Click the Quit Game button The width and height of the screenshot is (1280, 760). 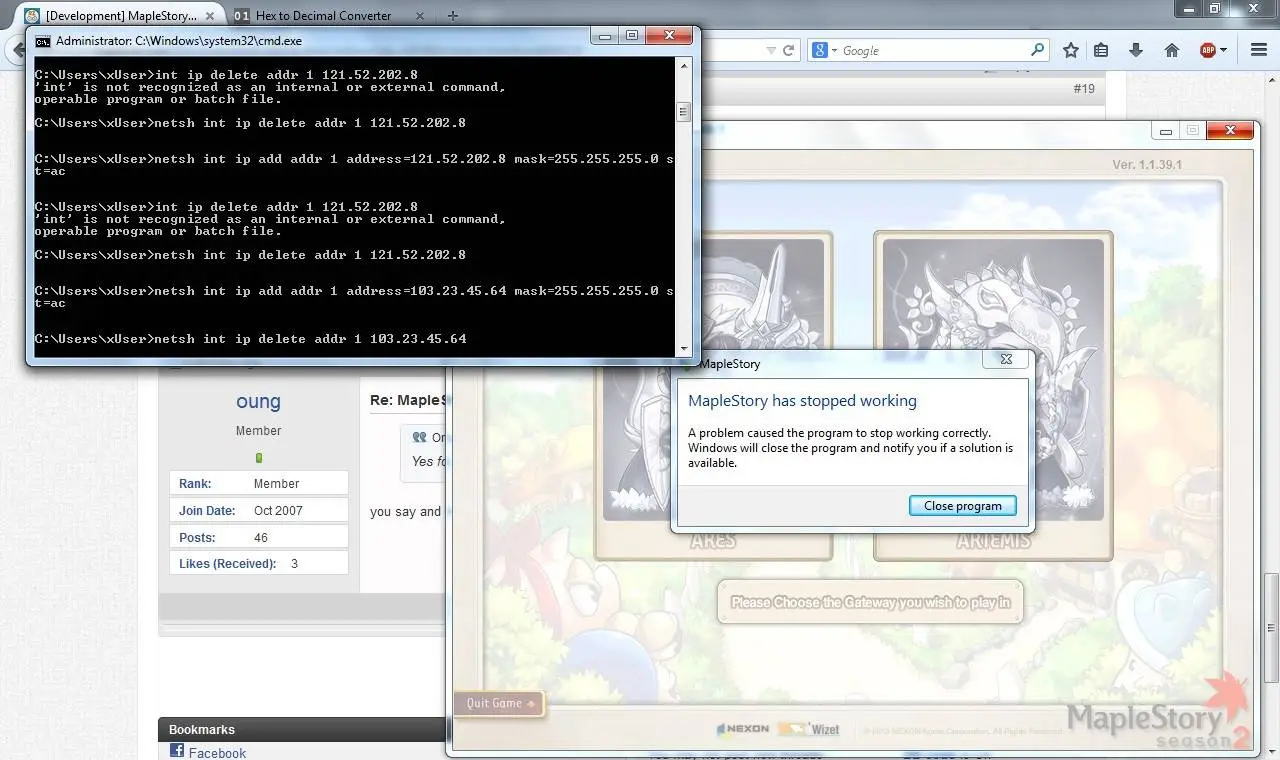tap(499, 703)
